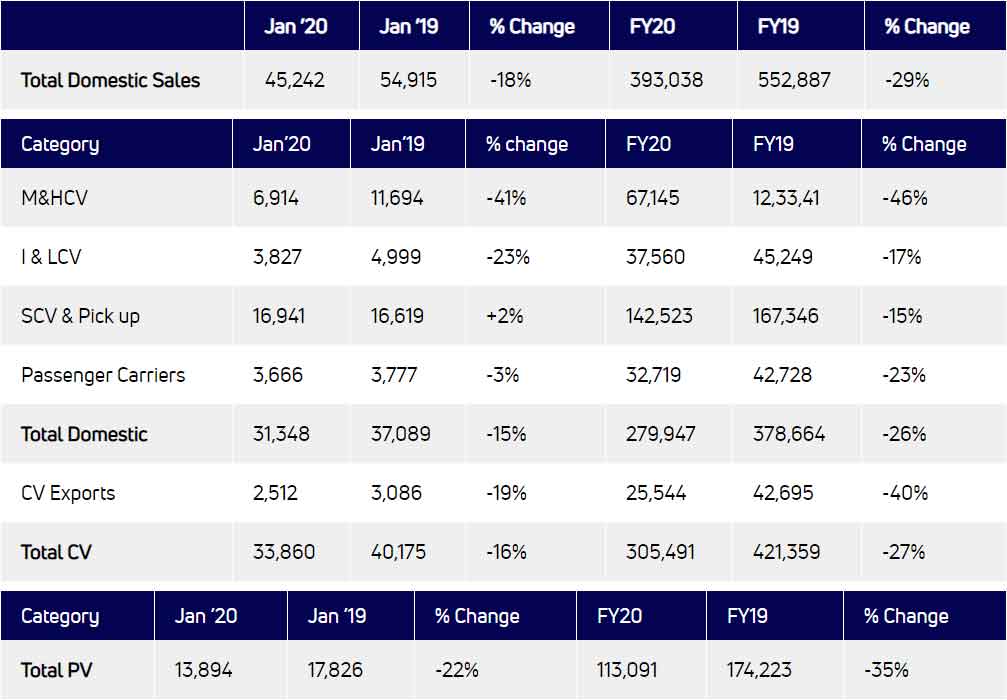Screen dimensions: 1007x700
Task: Select the CV Exports row label
Action: (68, 493)
